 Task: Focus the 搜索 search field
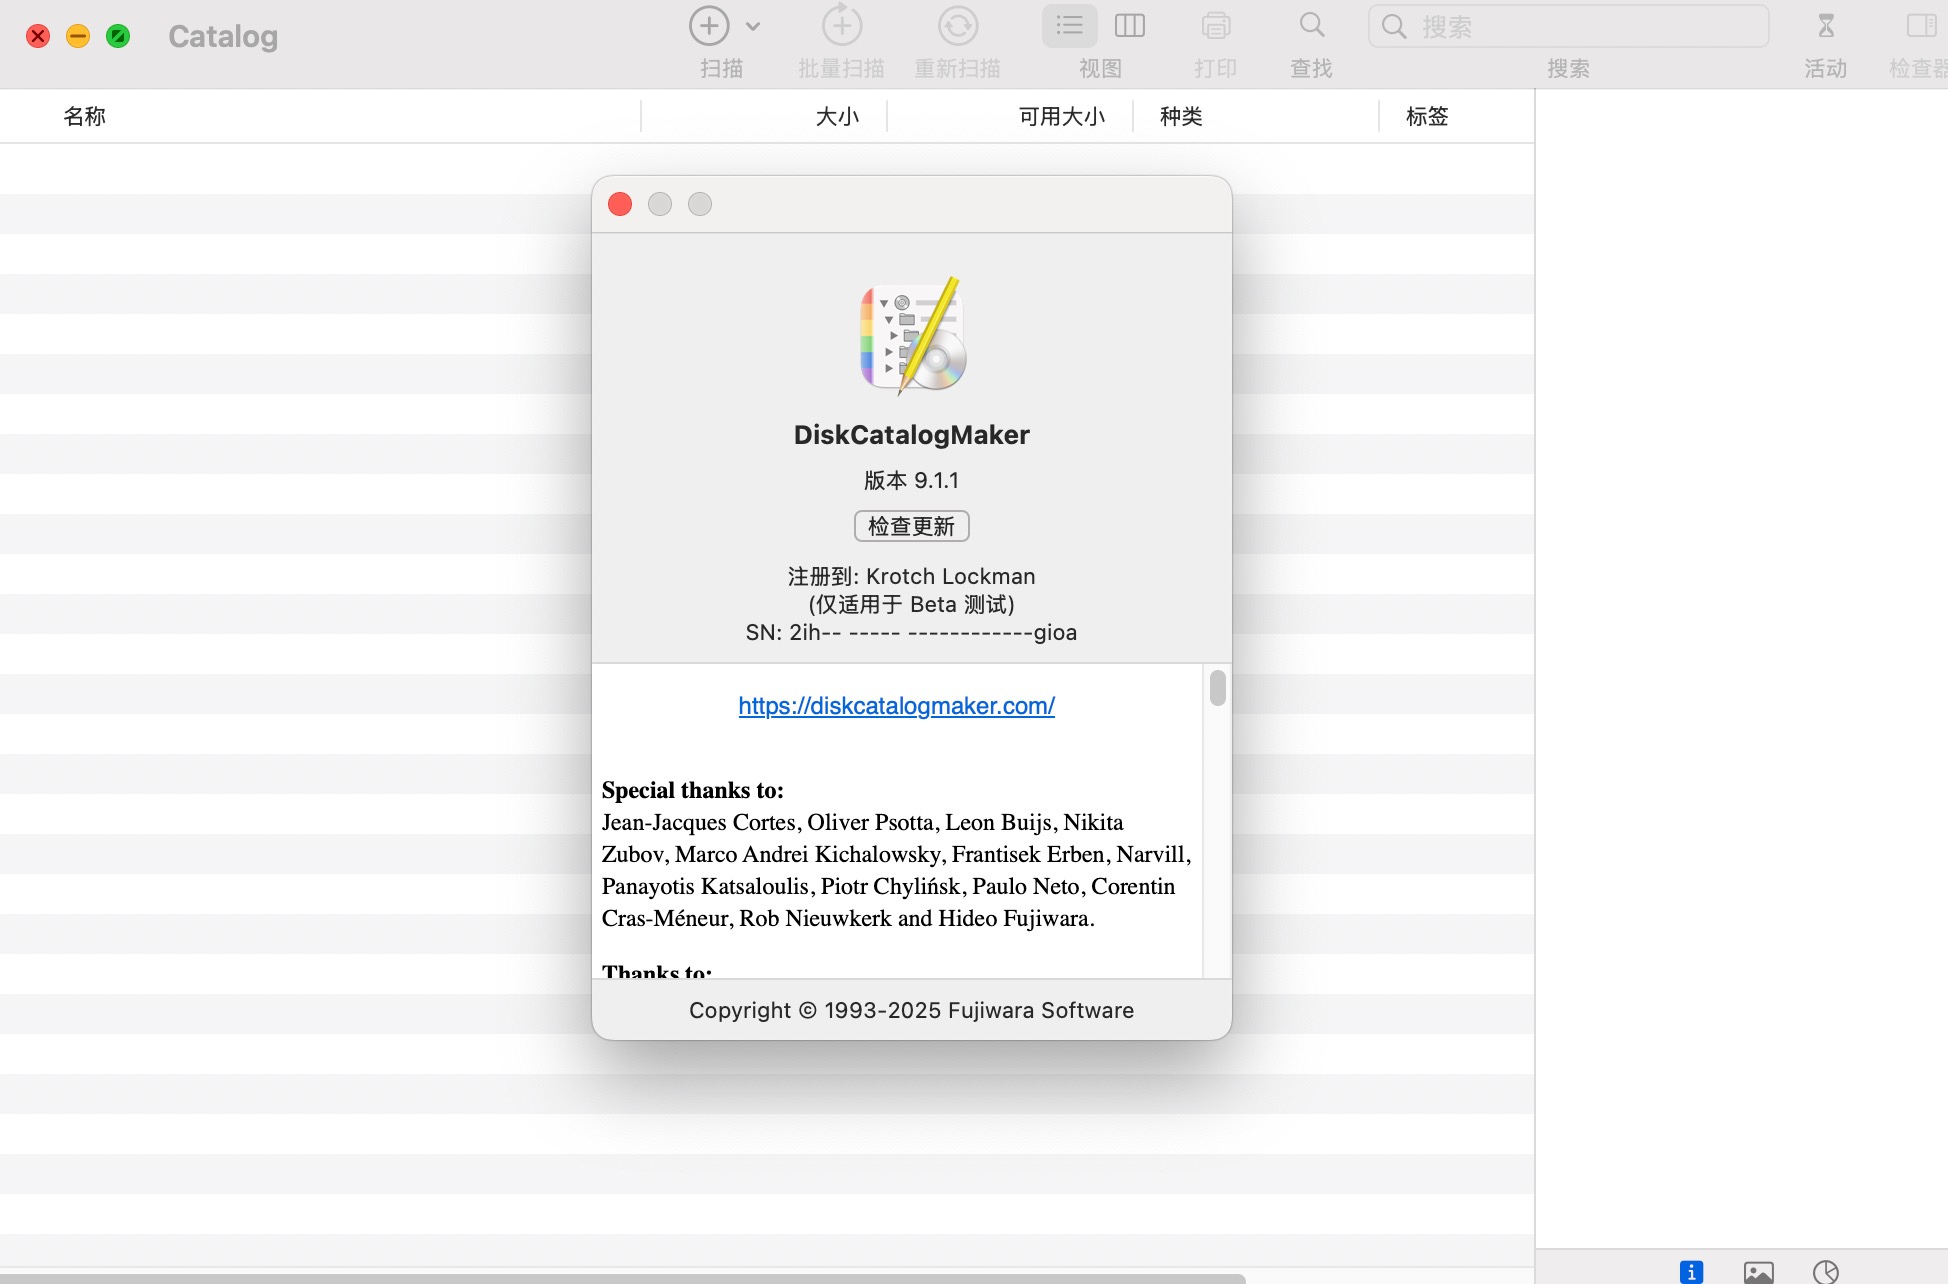point(1568,26)
